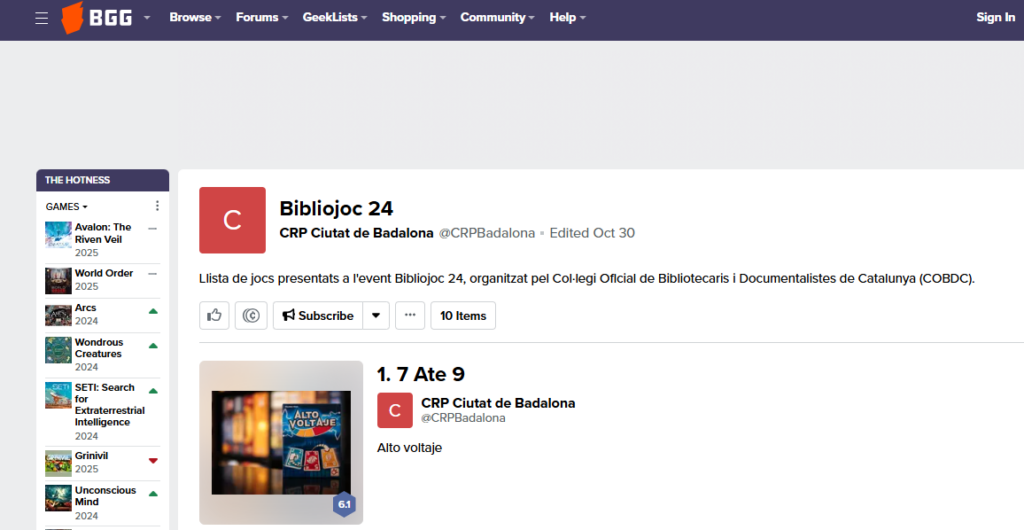The width and height of the screenshot is (1024, 530).
Task: Open the GeekLists menu
Action: 335,18
